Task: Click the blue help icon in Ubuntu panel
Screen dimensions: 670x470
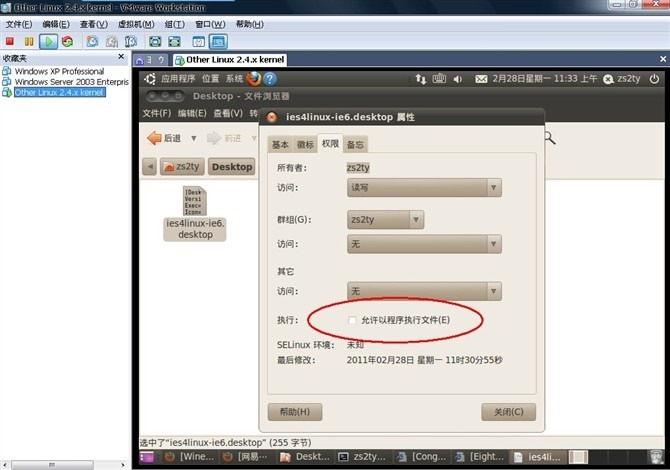Action: 270,79
